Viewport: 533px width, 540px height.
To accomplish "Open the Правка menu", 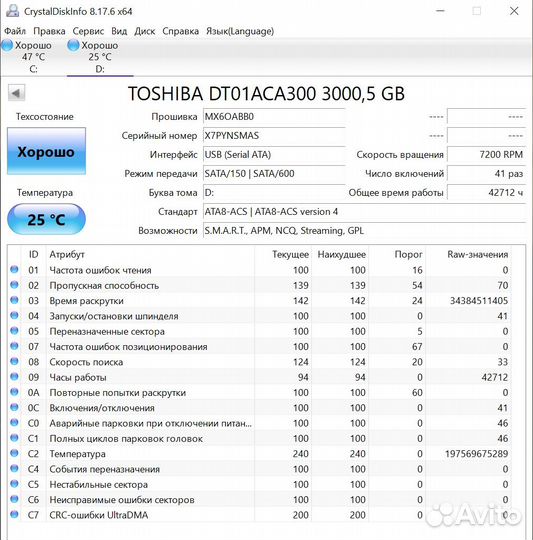I will point(49,31).
